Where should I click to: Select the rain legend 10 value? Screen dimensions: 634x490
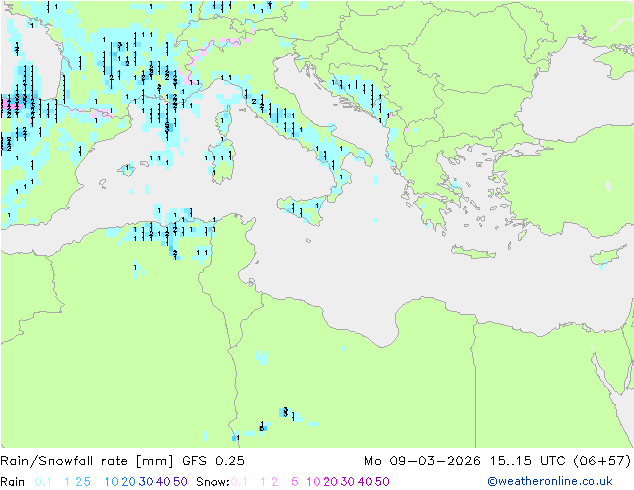coord(112,482)
